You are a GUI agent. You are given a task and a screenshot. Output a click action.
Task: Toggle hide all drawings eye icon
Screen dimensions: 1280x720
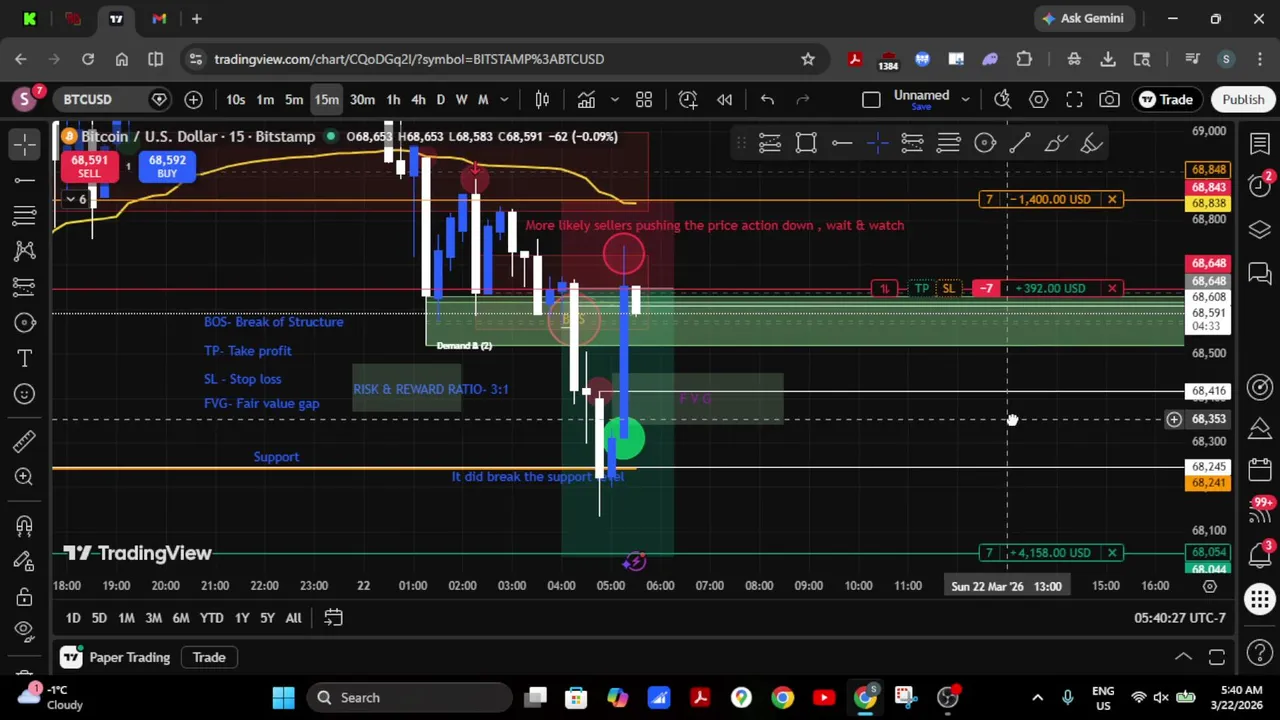25,630
